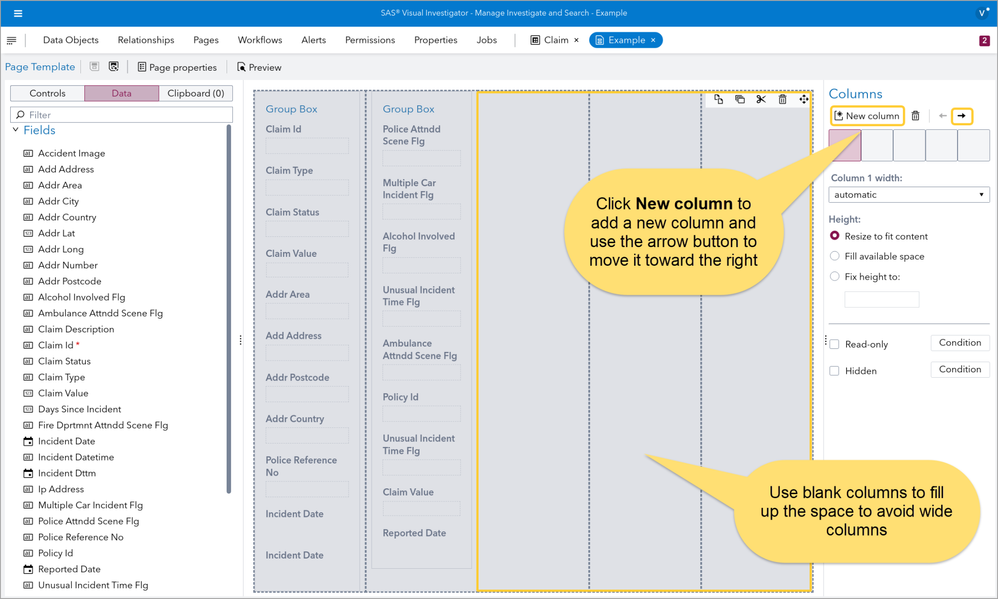Screen dimensions: 998x599
Task: Open Relationships menu item
Action: click(146, 40)
